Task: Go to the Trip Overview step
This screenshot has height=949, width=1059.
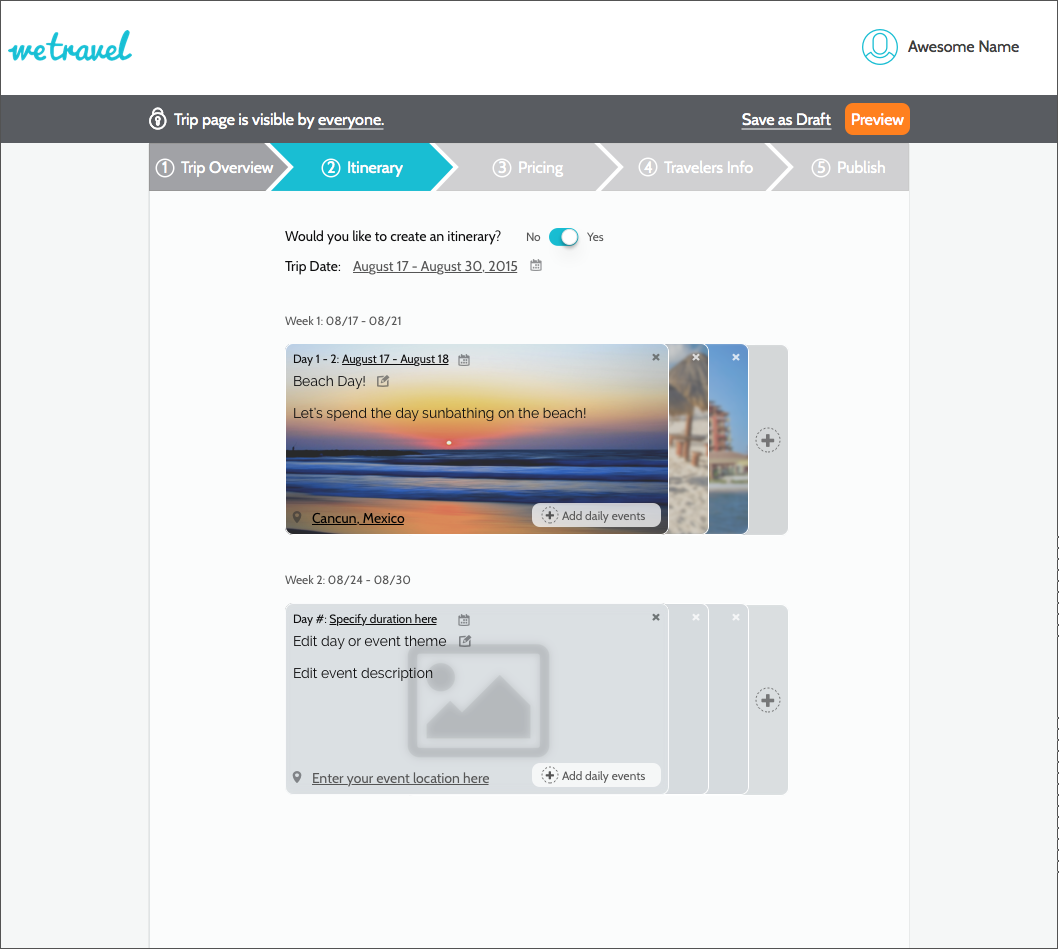Action: (215, 168)
